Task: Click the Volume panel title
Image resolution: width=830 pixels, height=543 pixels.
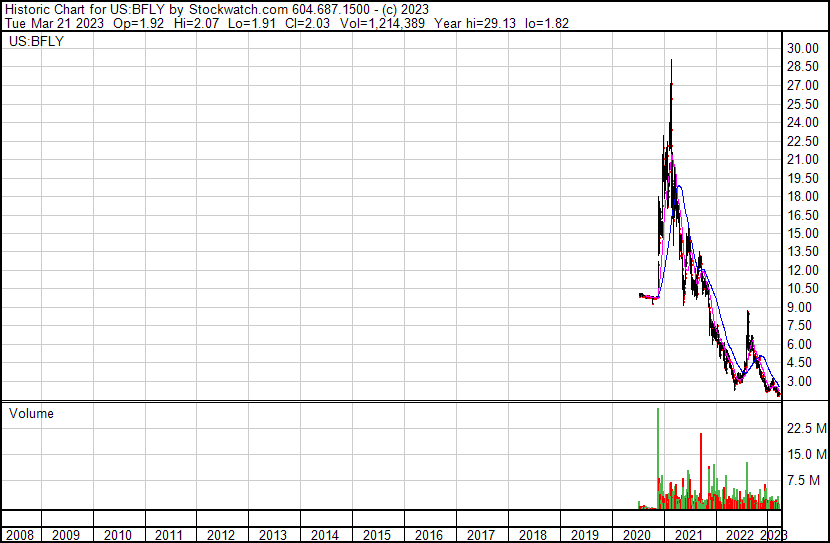Action: (x=31, y=414)
